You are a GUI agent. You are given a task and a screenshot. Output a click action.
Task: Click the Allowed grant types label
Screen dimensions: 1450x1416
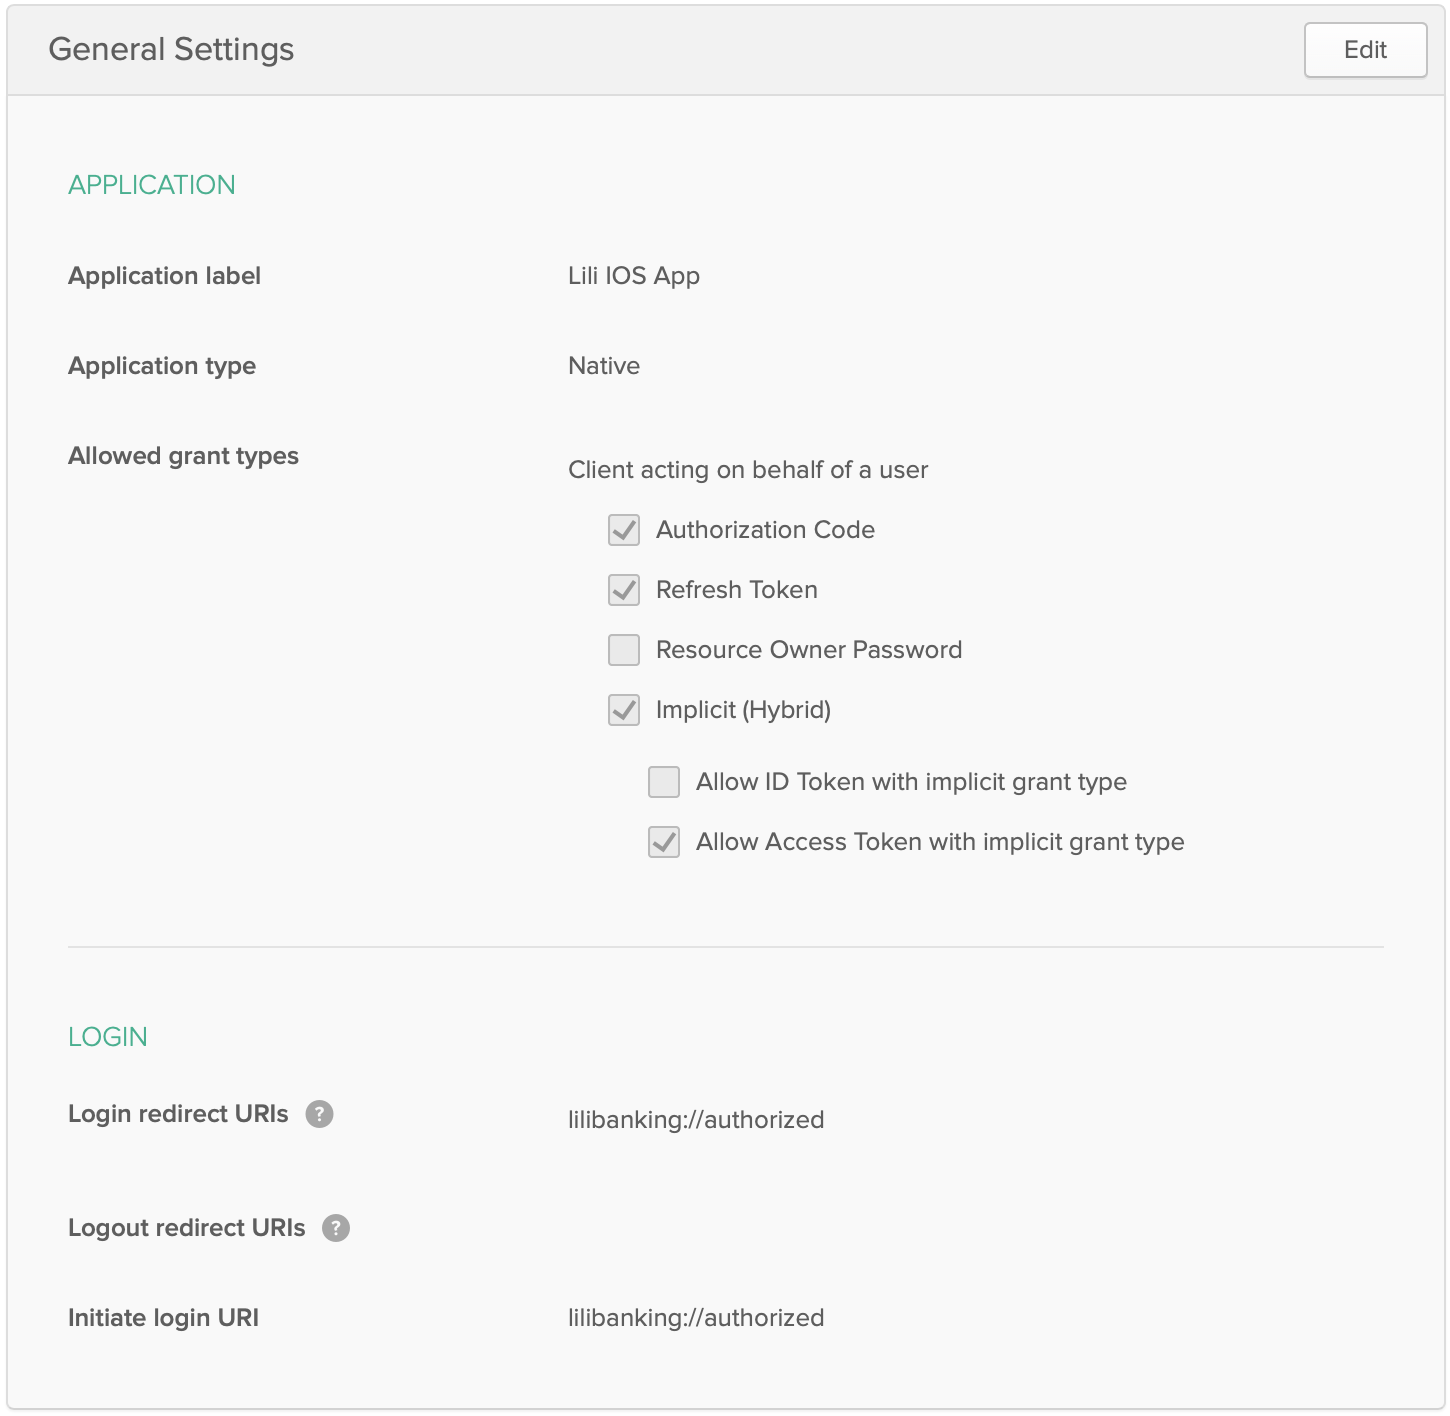(183, 456)
